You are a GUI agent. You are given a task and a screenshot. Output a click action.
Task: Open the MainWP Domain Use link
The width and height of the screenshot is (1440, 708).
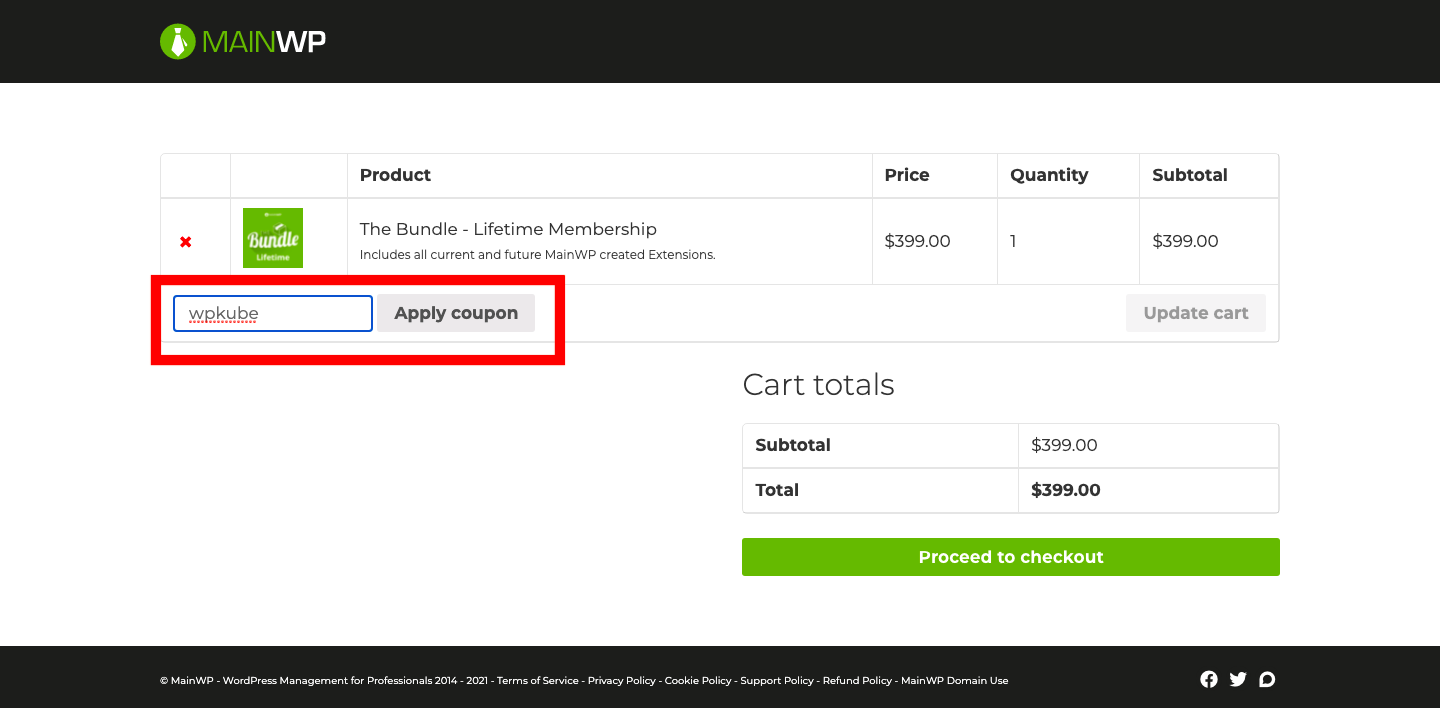tap(955, 681)
